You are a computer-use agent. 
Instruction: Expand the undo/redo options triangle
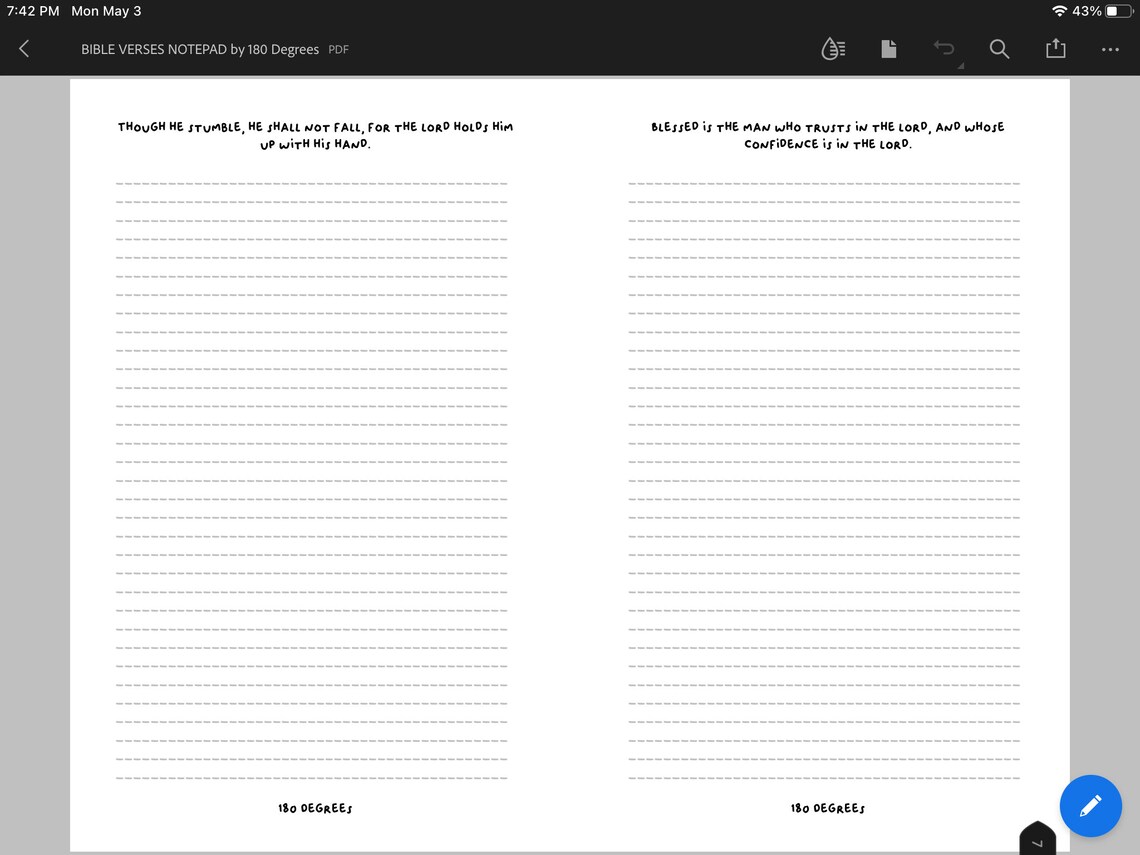click(x=960, y=66)
